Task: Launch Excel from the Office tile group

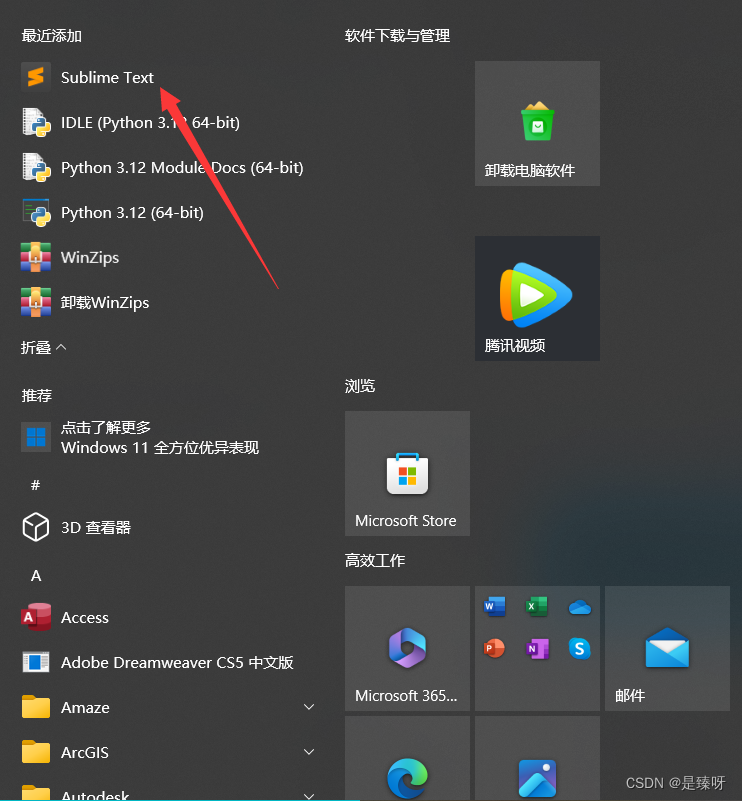Action: tap(537, 607)
